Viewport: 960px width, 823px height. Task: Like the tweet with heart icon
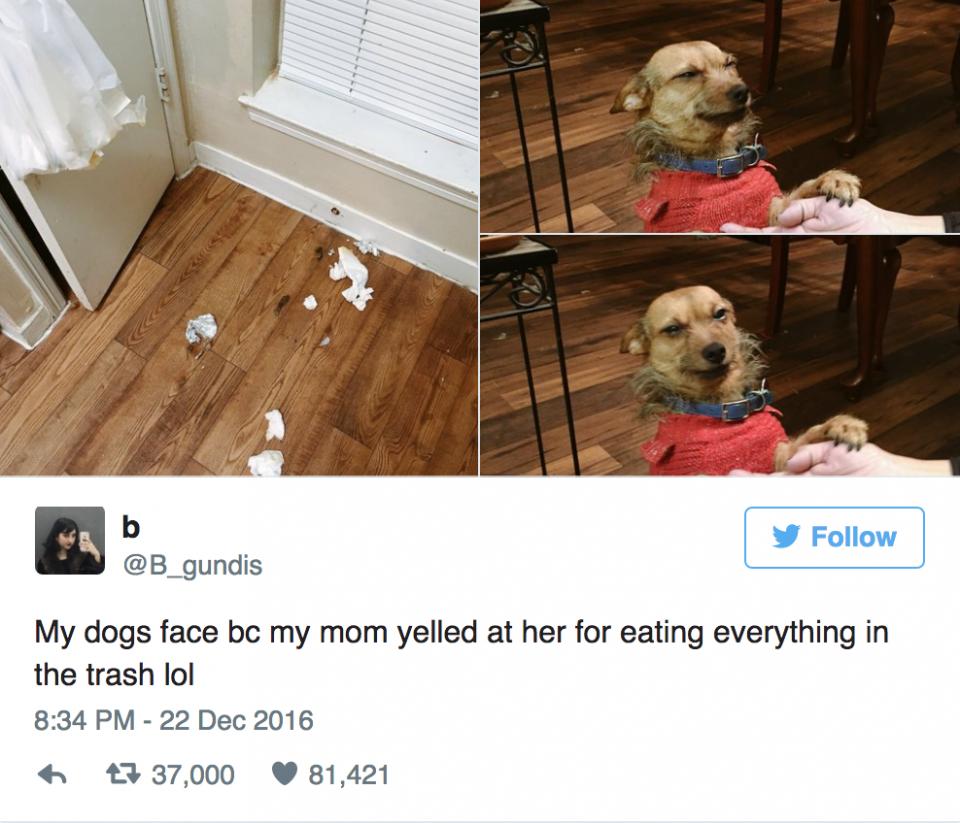tap(284, 775)
